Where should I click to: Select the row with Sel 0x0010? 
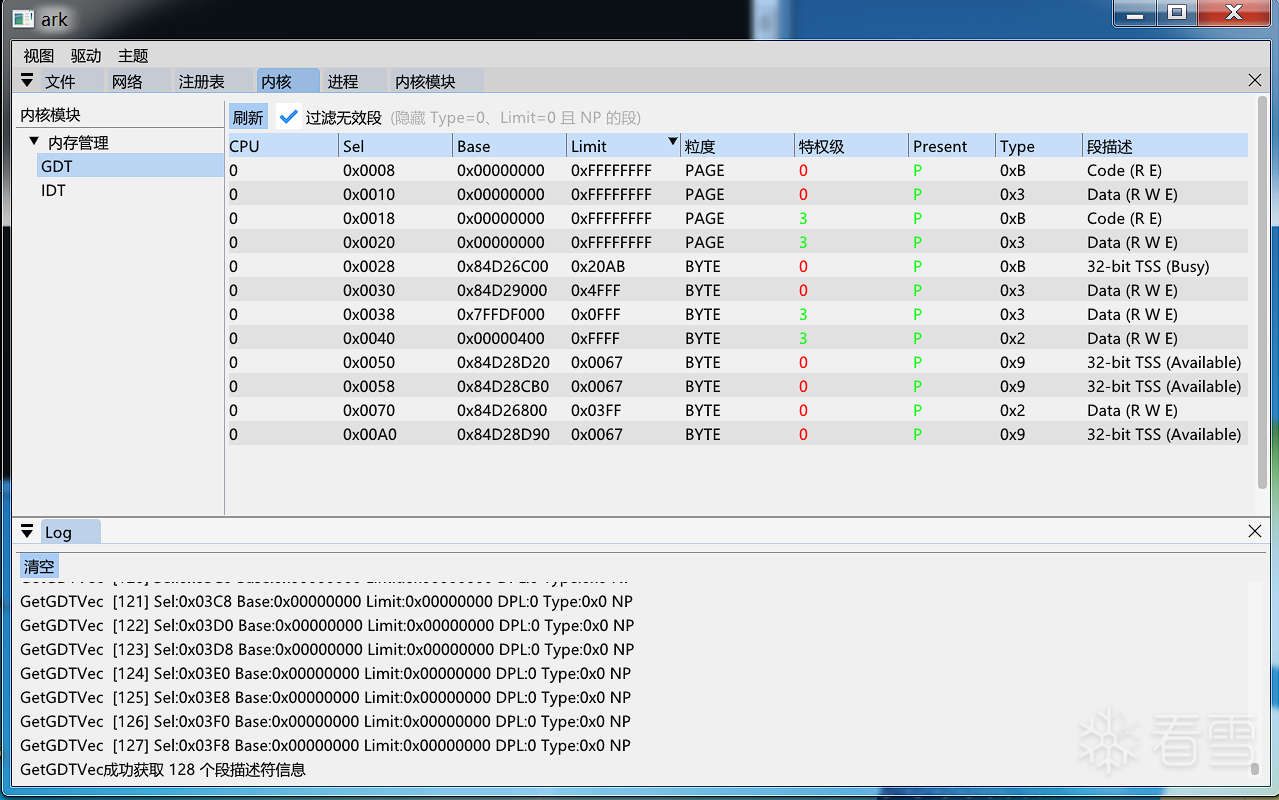[x=738, y=194]
